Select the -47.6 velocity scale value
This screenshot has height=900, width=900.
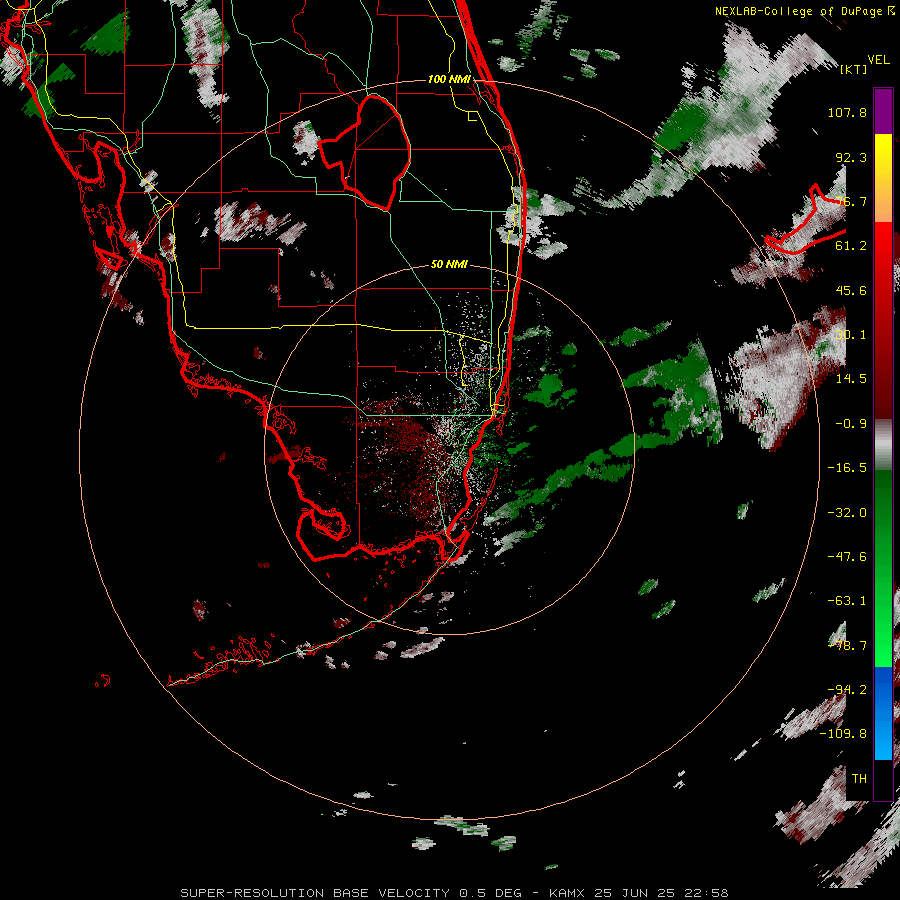[x=847, y=557]
